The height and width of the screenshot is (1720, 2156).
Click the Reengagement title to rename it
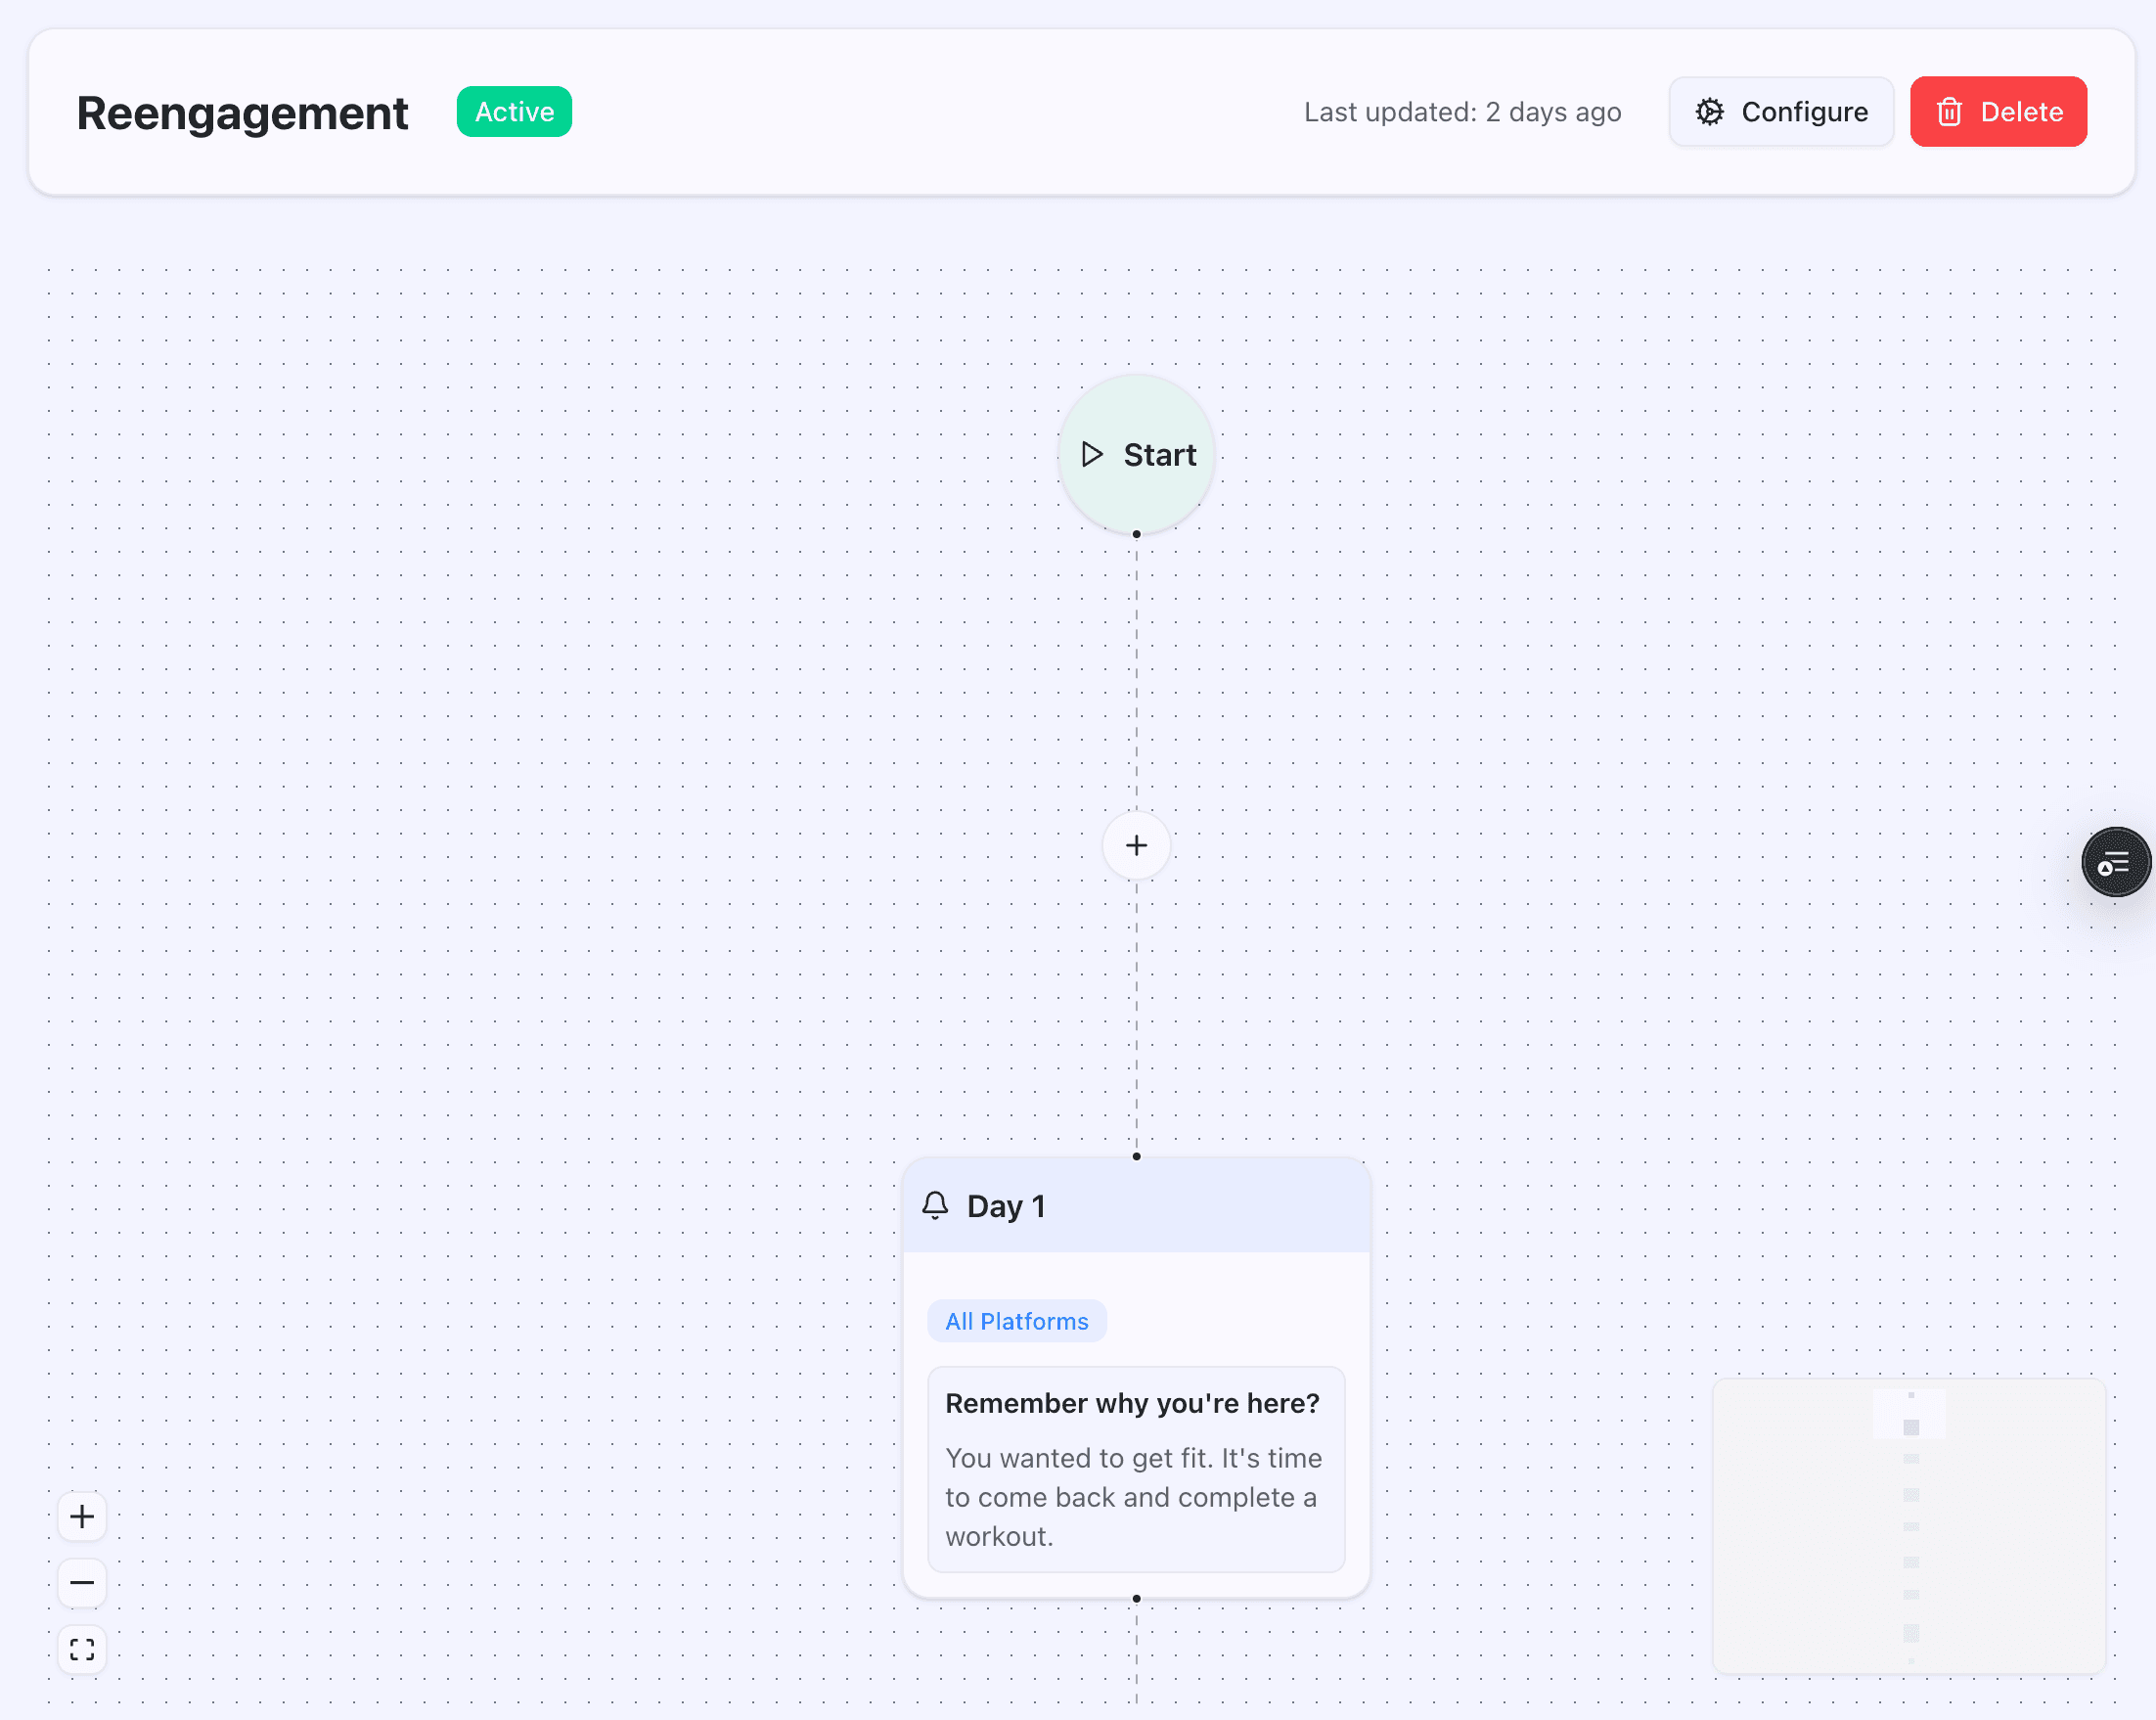tap(242, 112)
